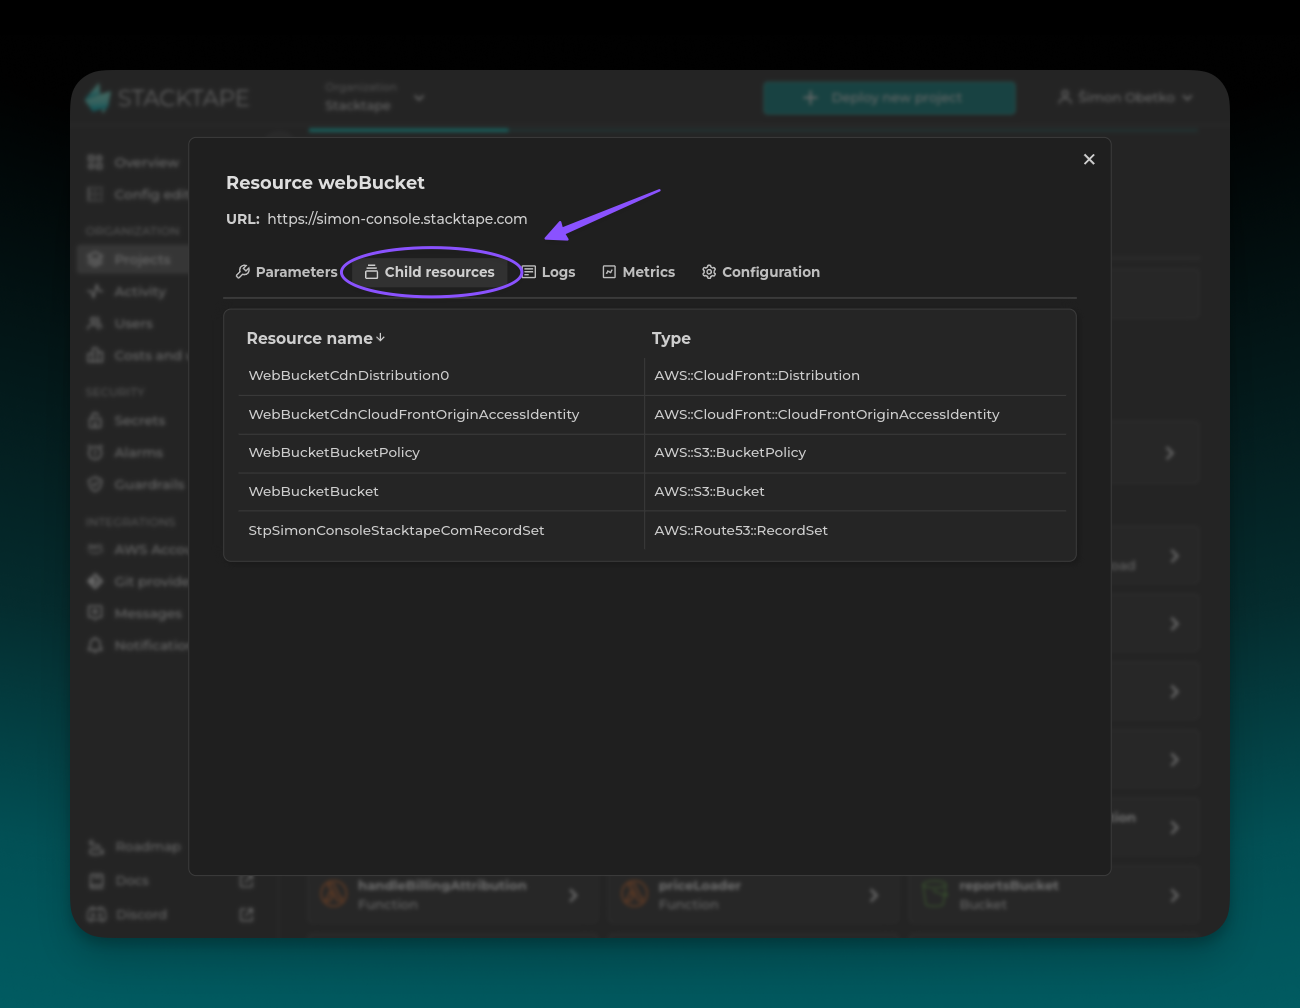Click the Resource webBucket dialog title
The width and height of the screenshot is (1300, 1008).
325,183
